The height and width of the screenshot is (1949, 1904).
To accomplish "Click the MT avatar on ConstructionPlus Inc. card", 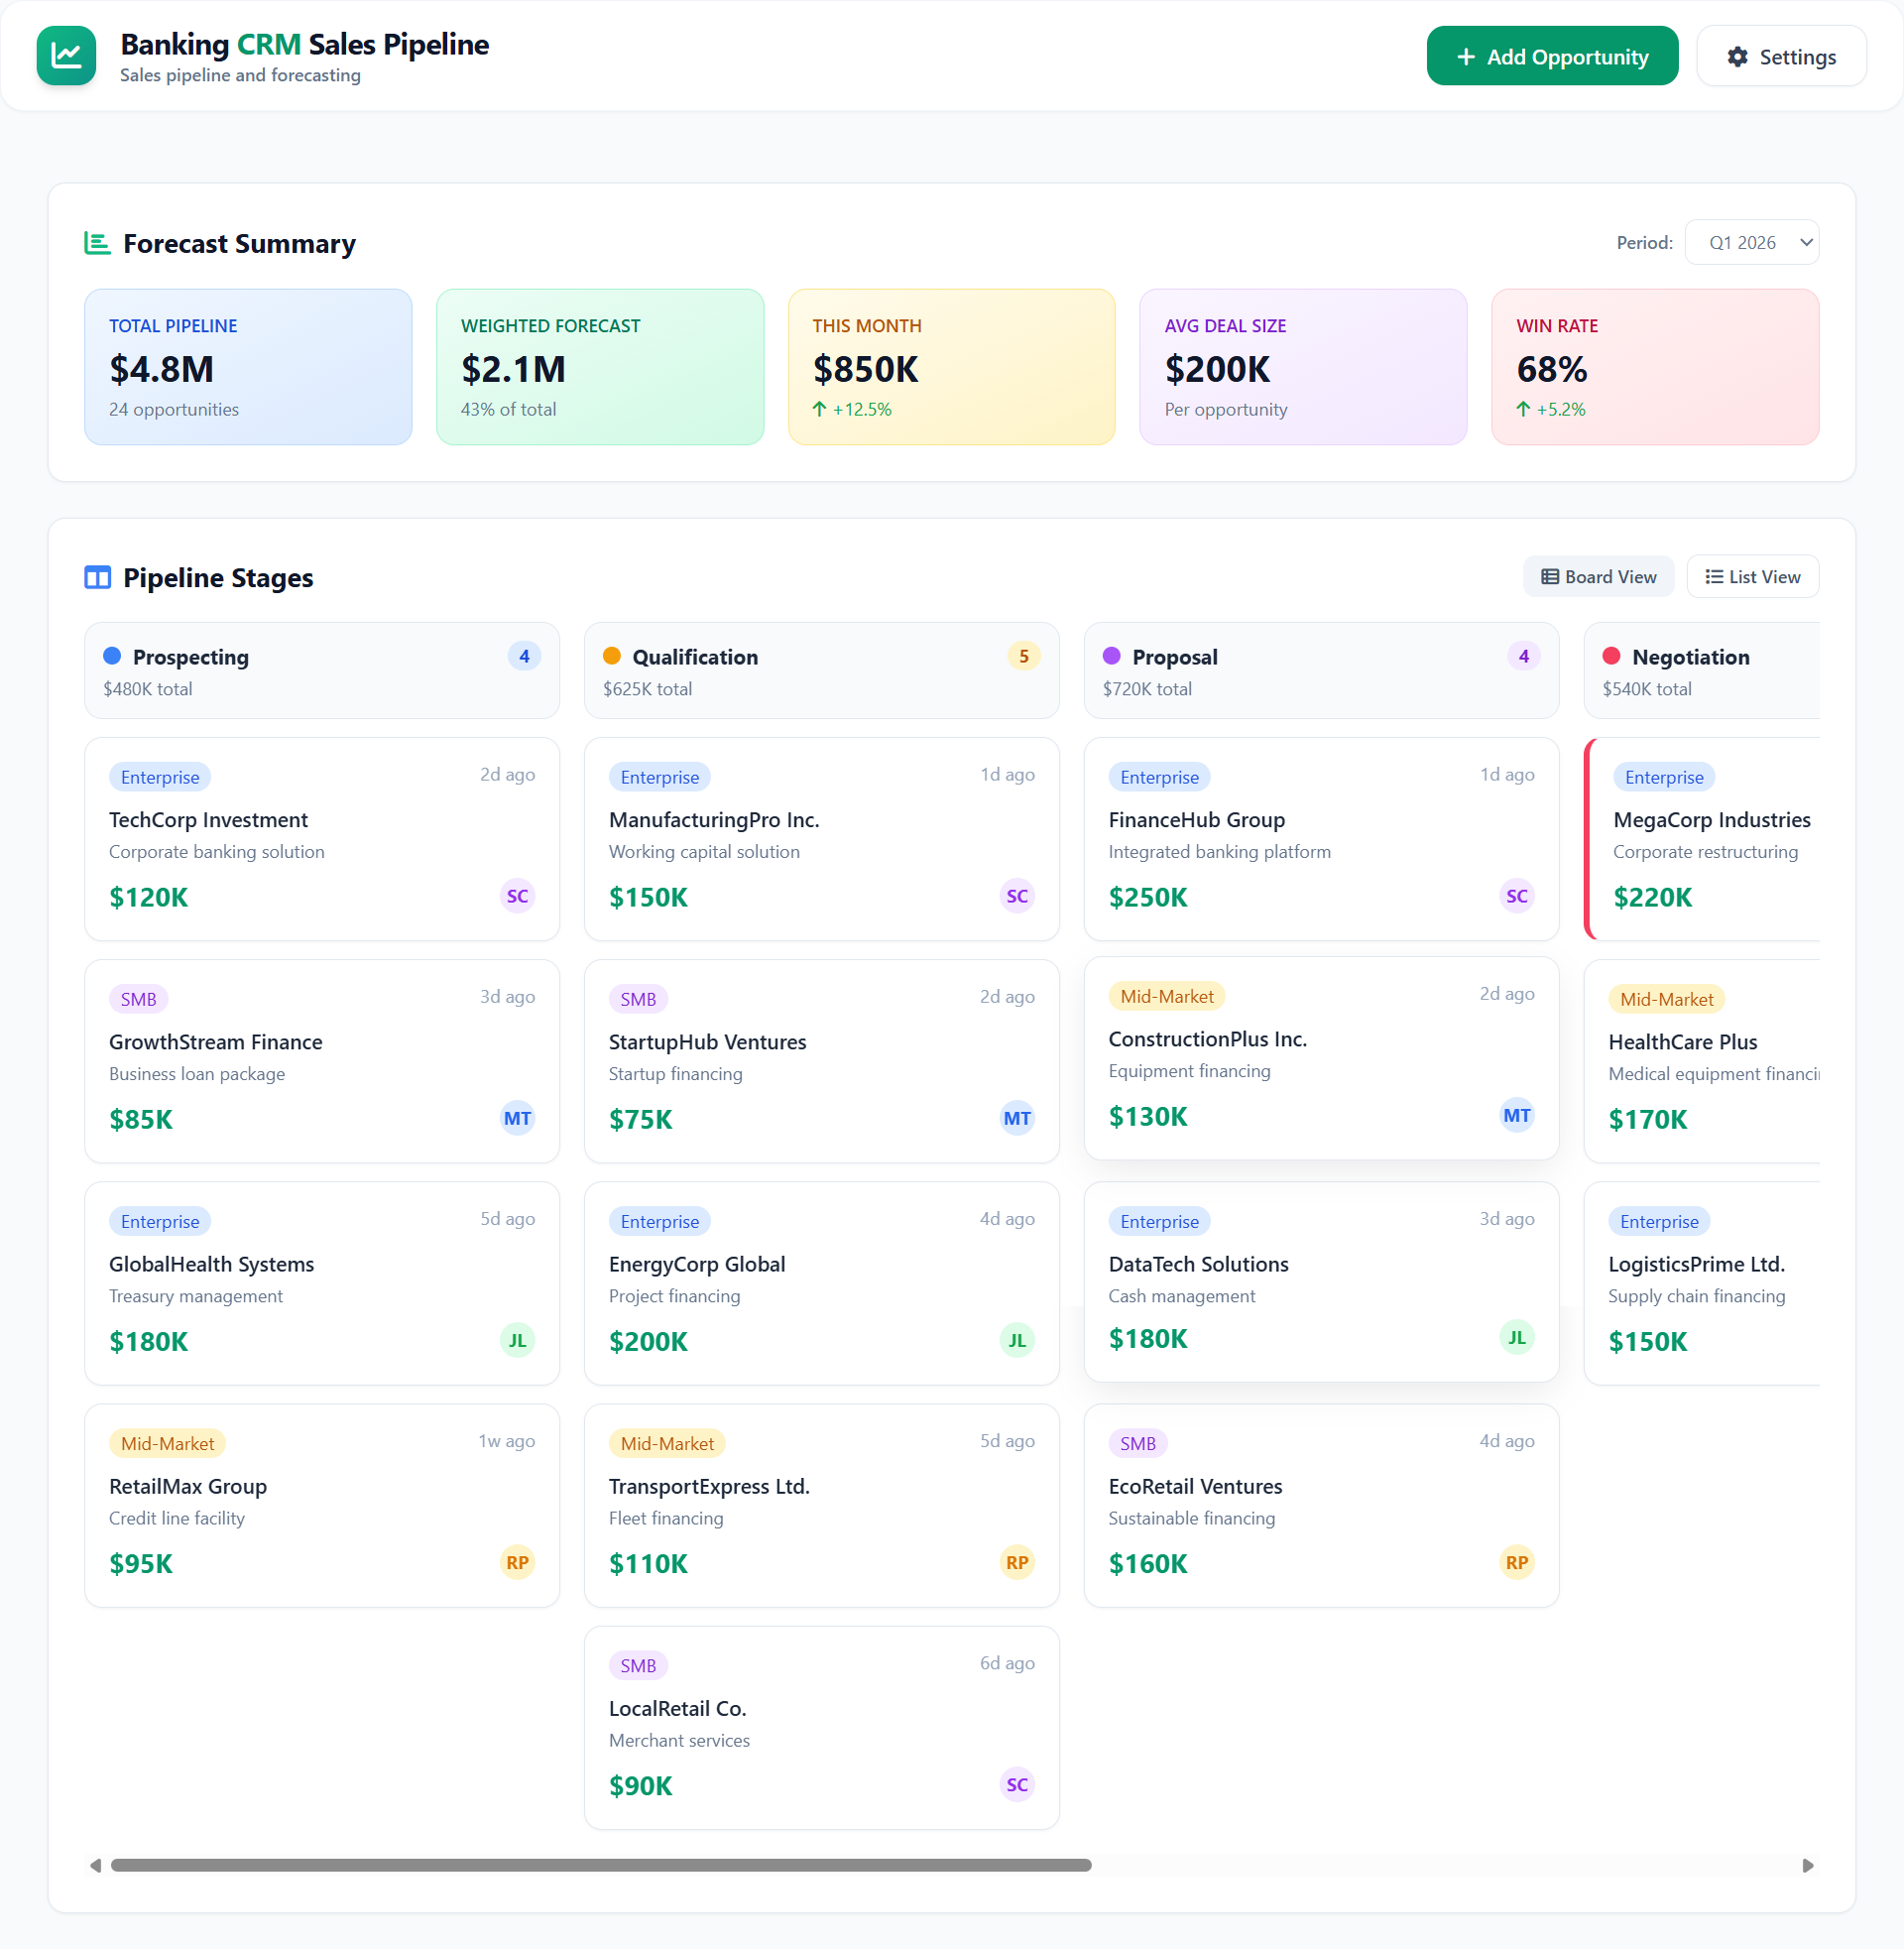I will click(x=1516, y=1114).
